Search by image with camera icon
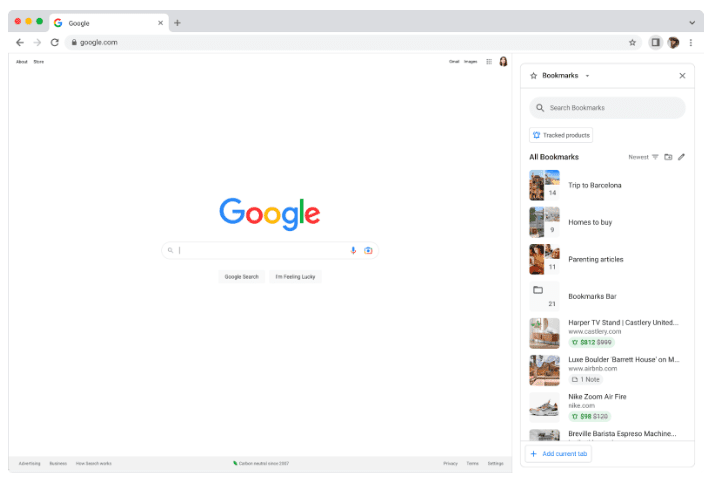This screenshot has height=492, width=720. (368, 250)
